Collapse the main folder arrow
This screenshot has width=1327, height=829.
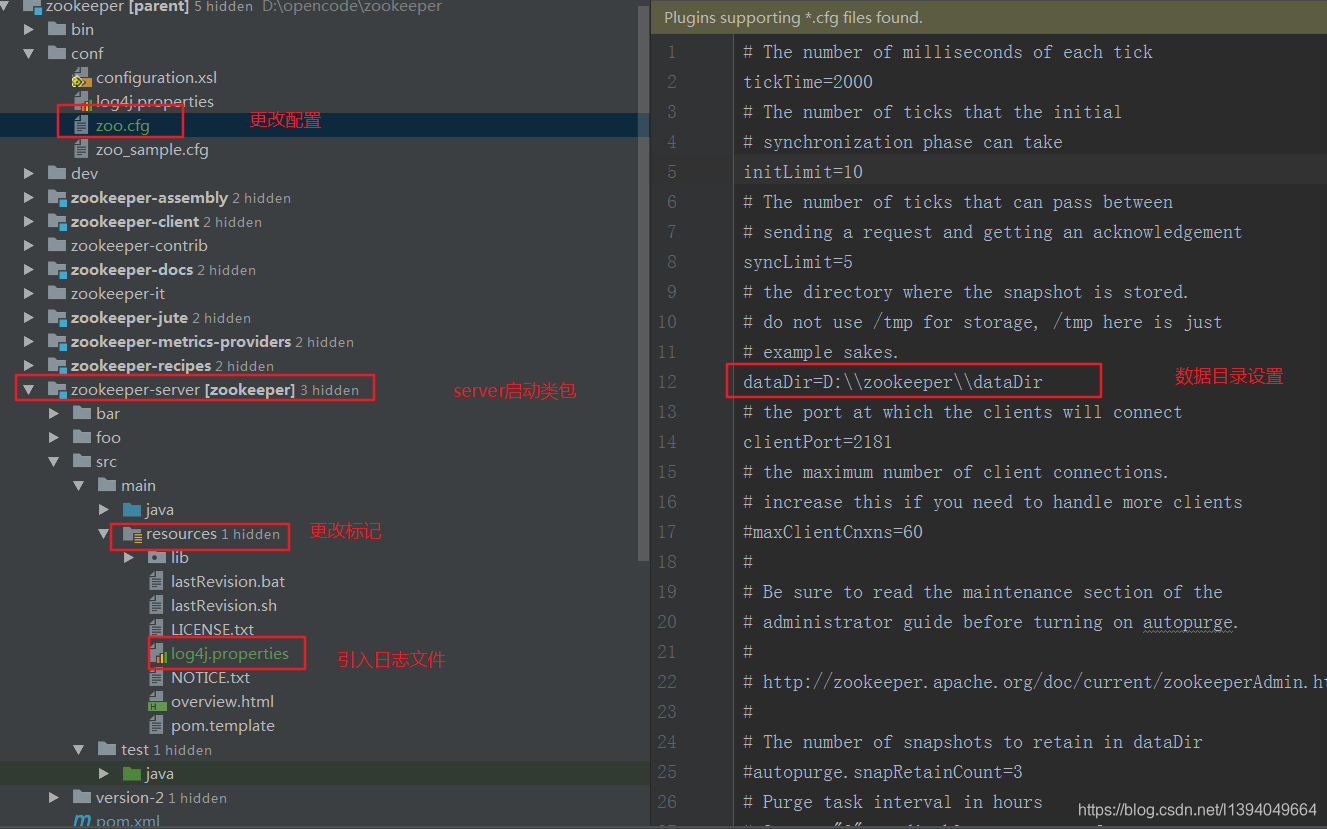79,486
